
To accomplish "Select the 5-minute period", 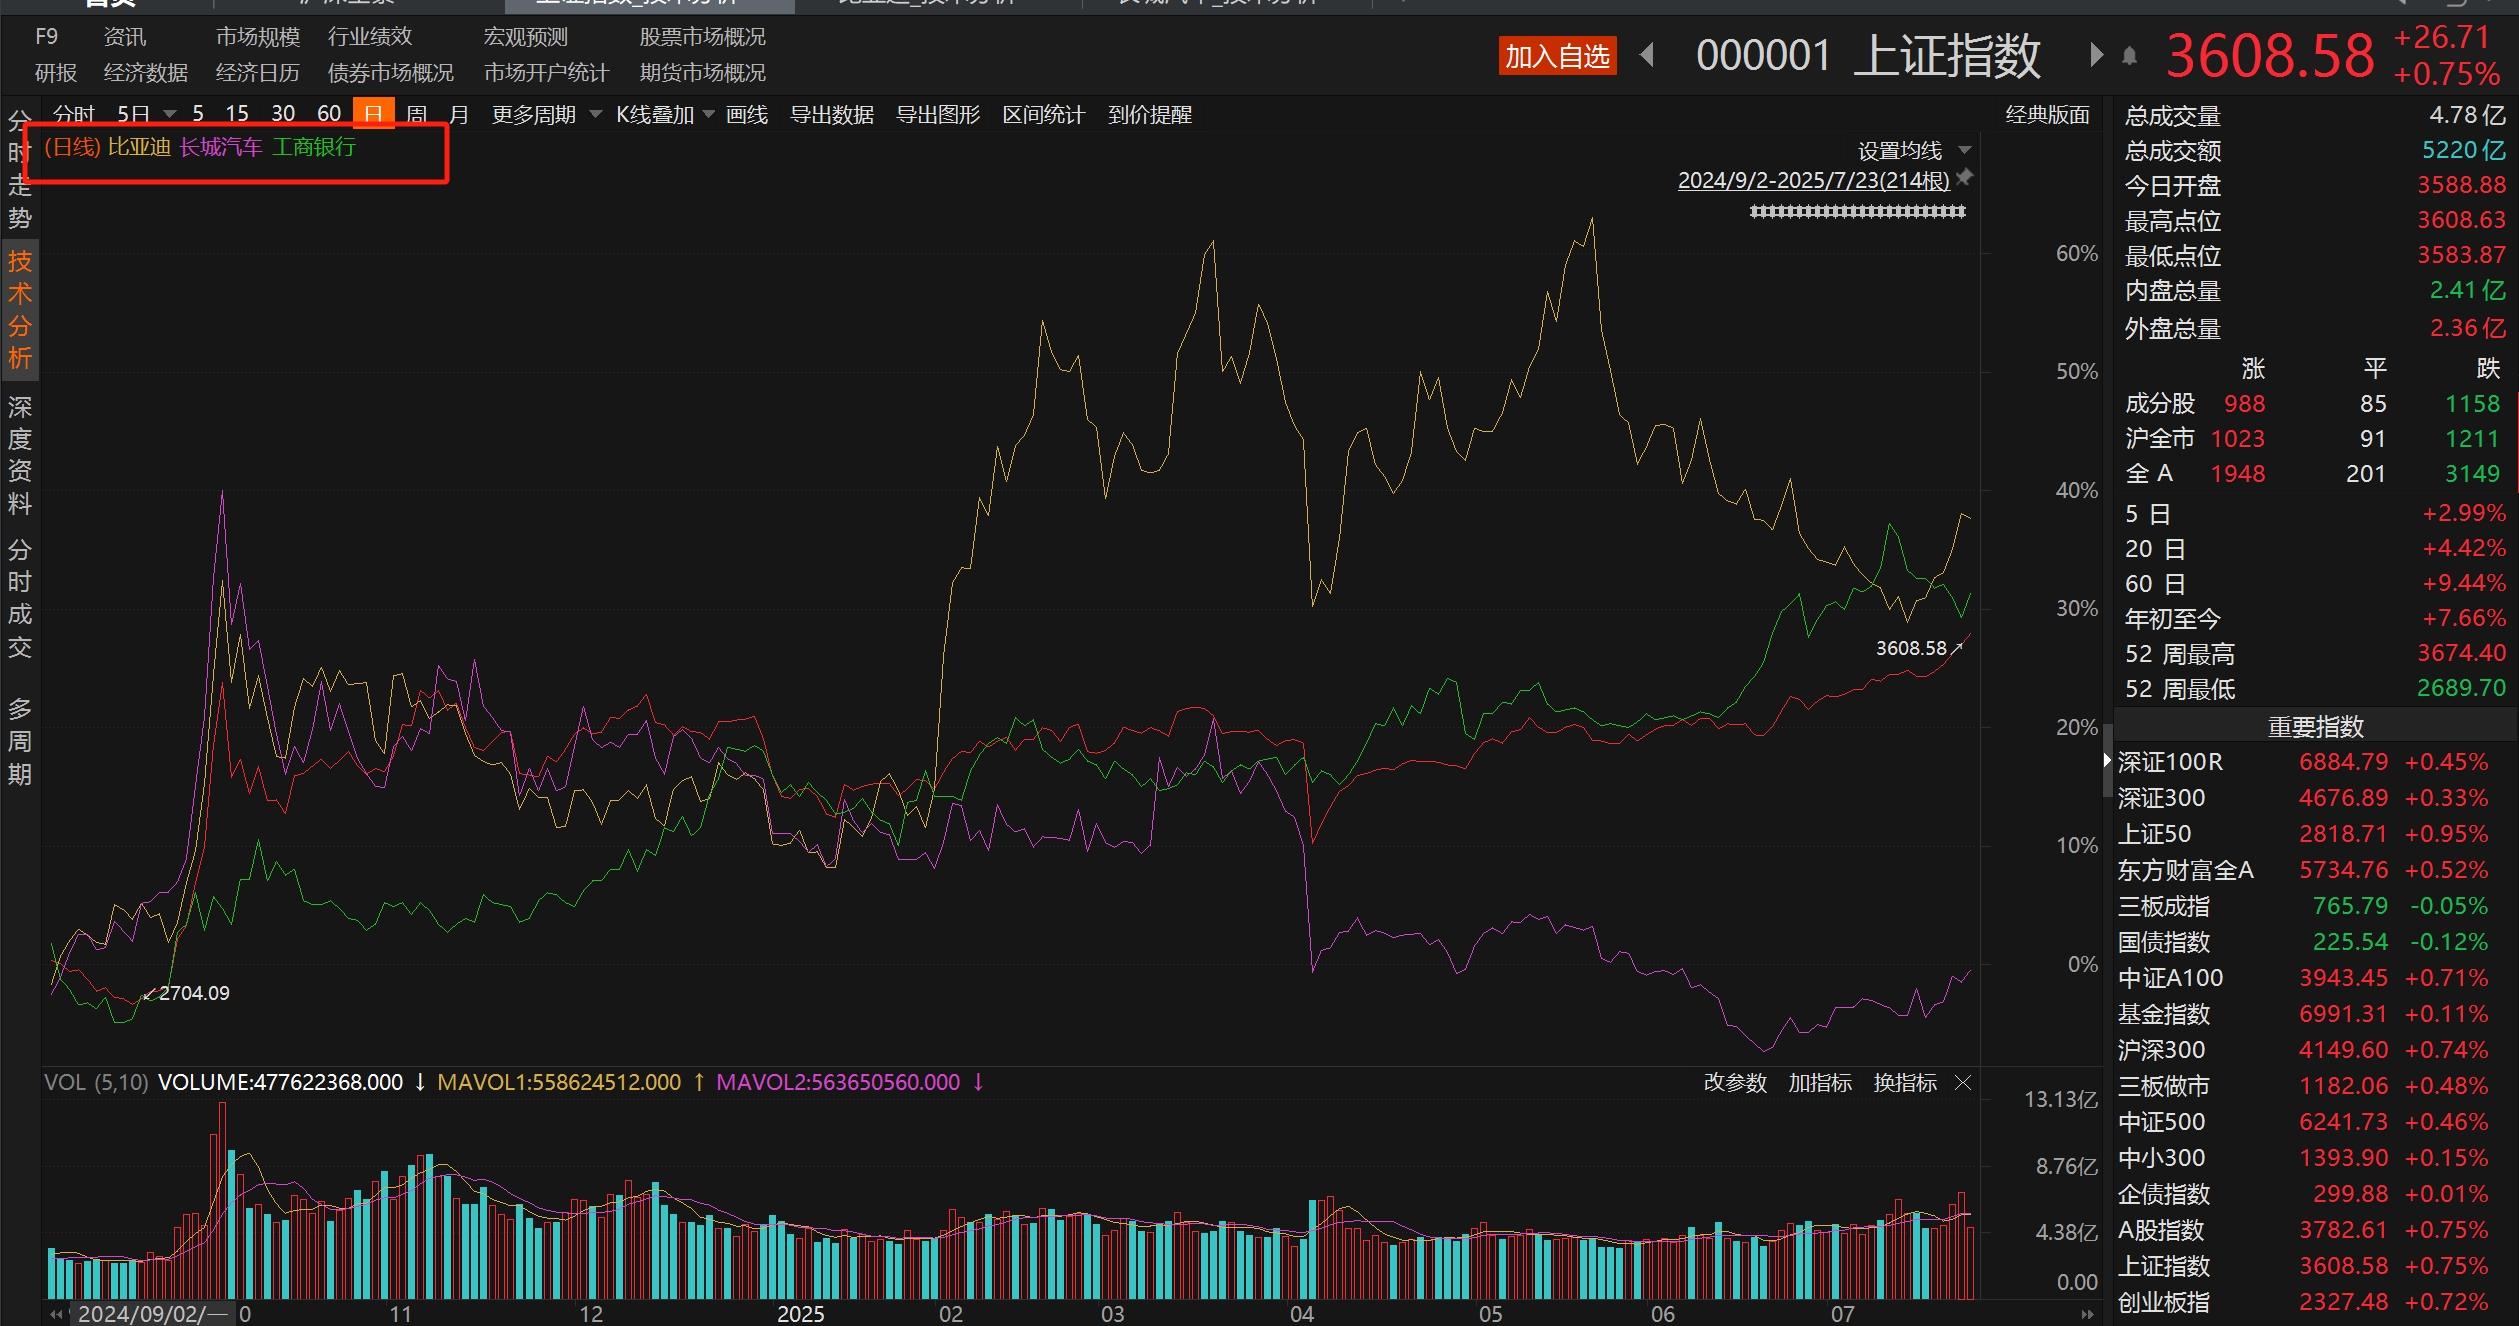I will pyautogui.click(x=198, y=114).
